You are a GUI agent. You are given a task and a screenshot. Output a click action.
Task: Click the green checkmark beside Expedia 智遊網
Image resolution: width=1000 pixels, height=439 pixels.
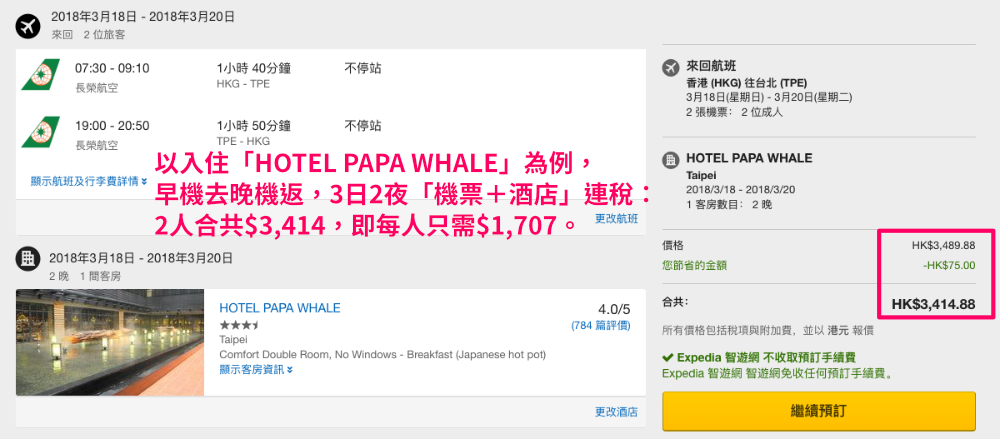pos(668,357)
